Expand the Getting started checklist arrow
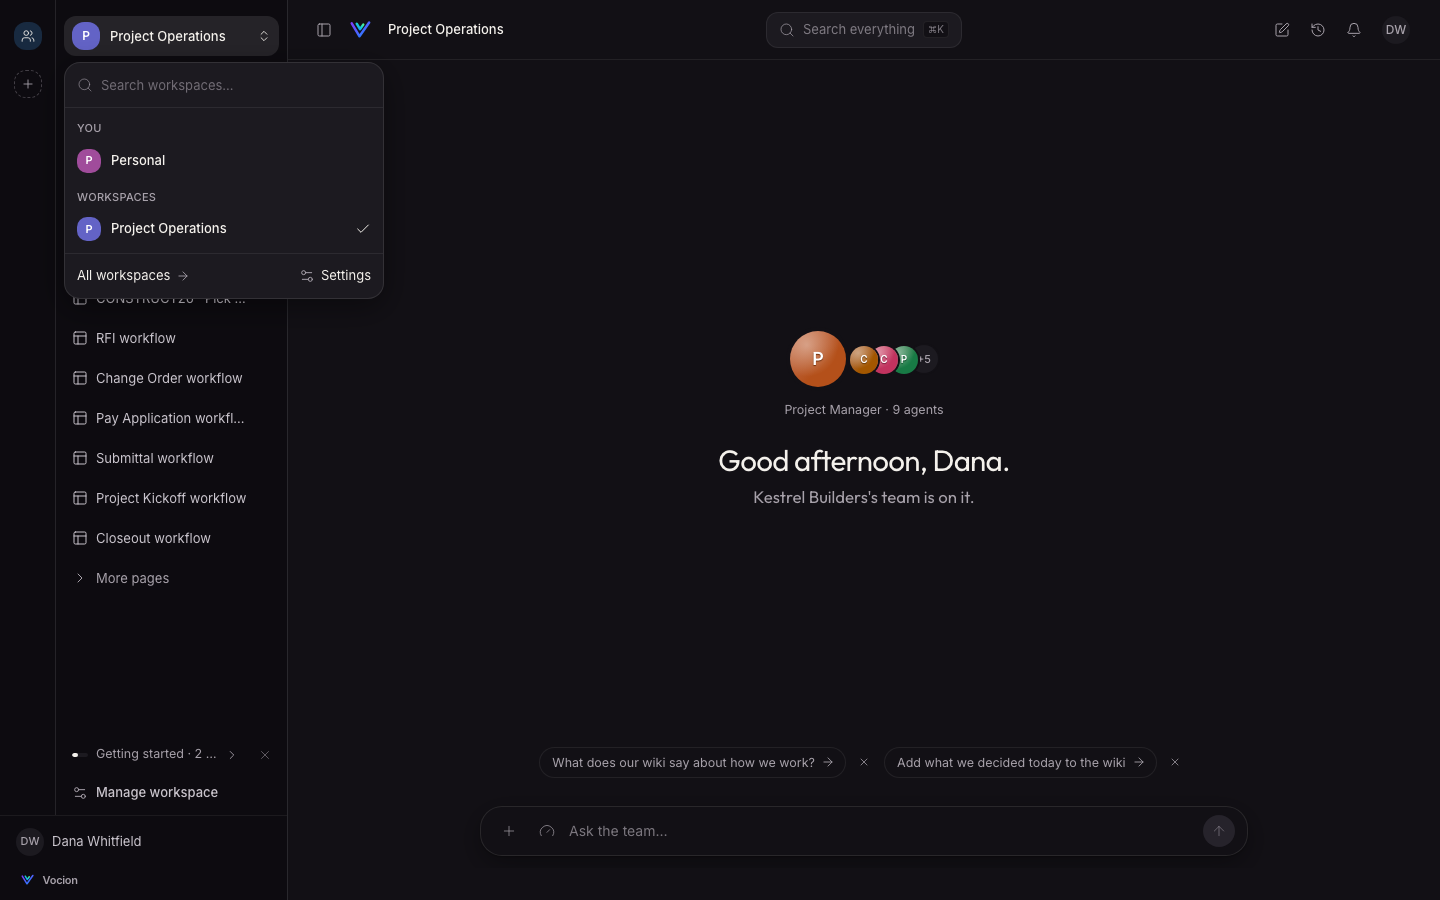Image resolution: width=1440 pixels, height=900 pixels. coord(232,755)
